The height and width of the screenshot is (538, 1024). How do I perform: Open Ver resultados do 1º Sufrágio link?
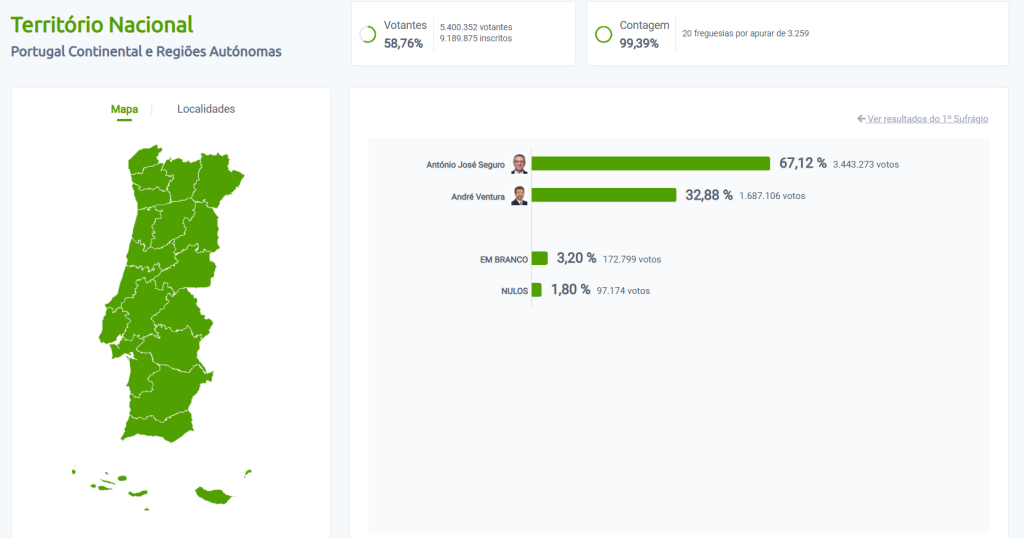tap(927, 119)
